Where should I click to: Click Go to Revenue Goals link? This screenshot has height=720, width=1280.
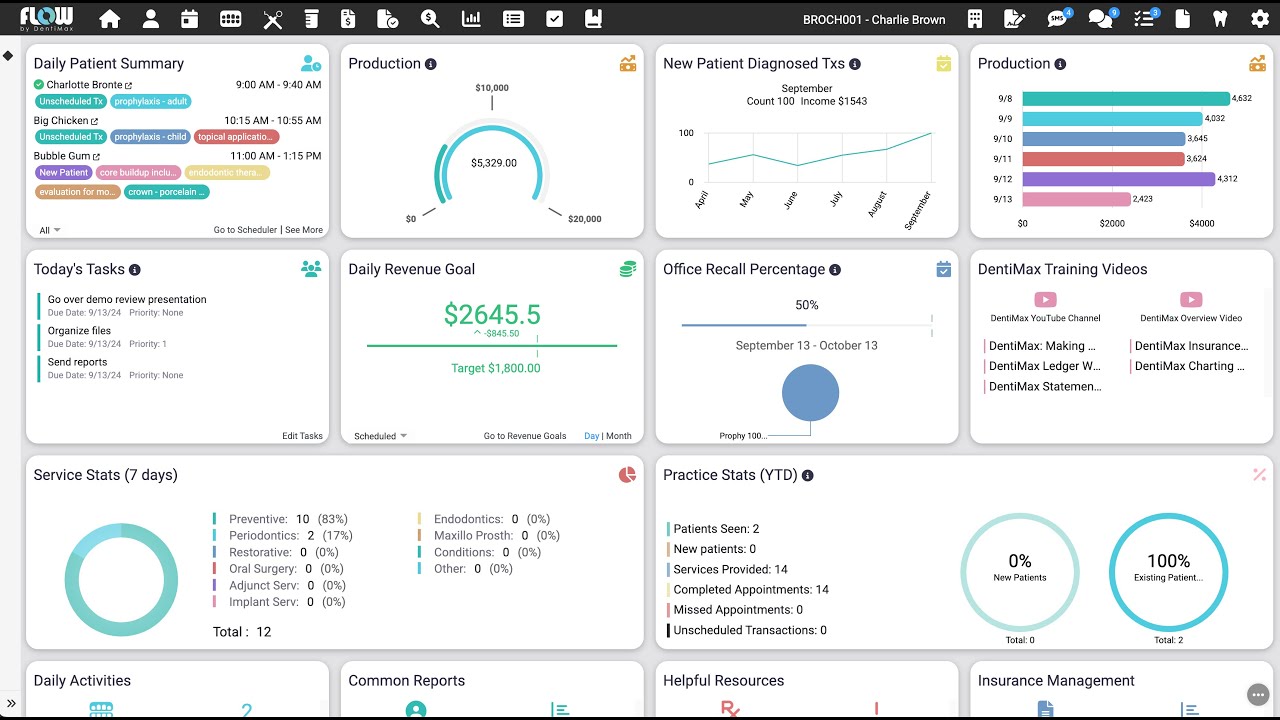click(x=525, y=436)
